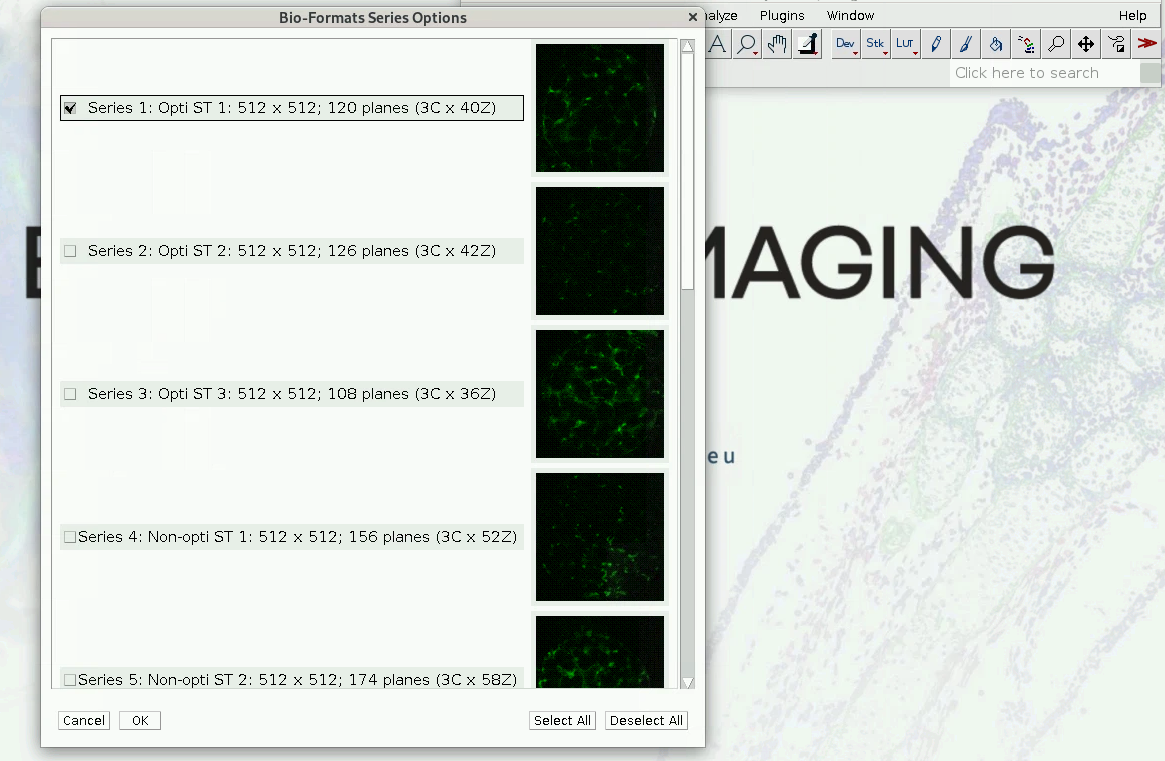Click the scroll up arrow of series list
The width and height of the screenshot is (1165, 761).
pos(688,46)
